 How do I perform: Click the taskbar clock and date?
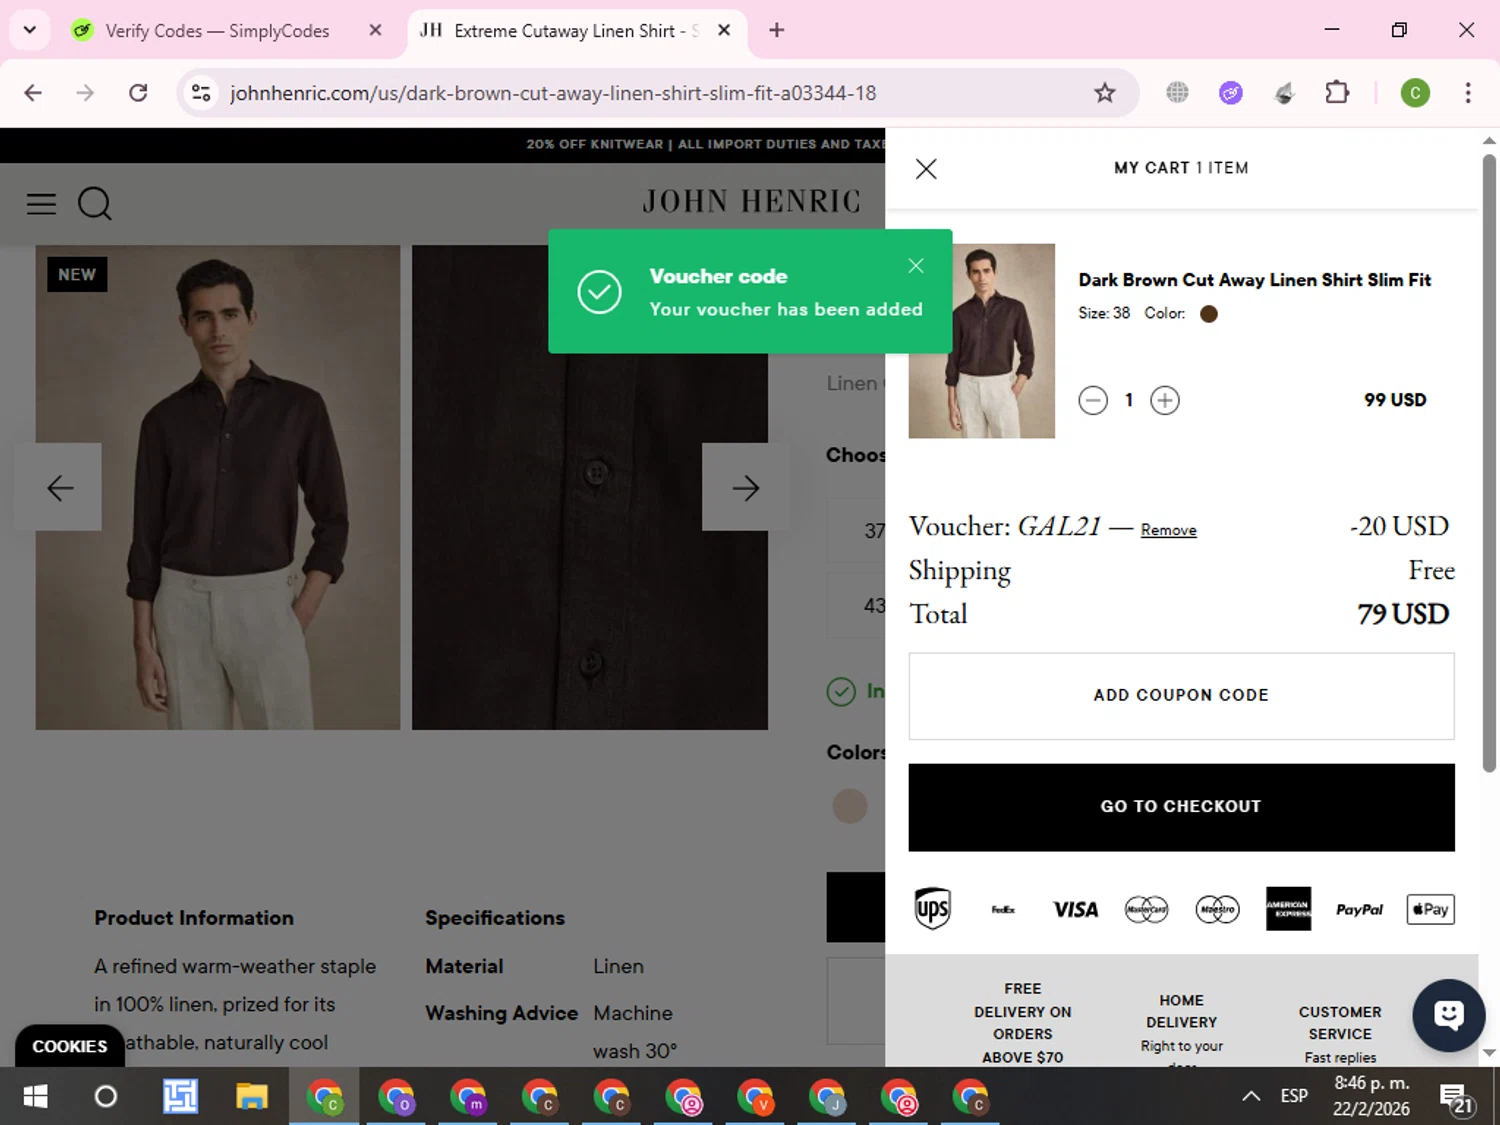coord(1371,1096)
